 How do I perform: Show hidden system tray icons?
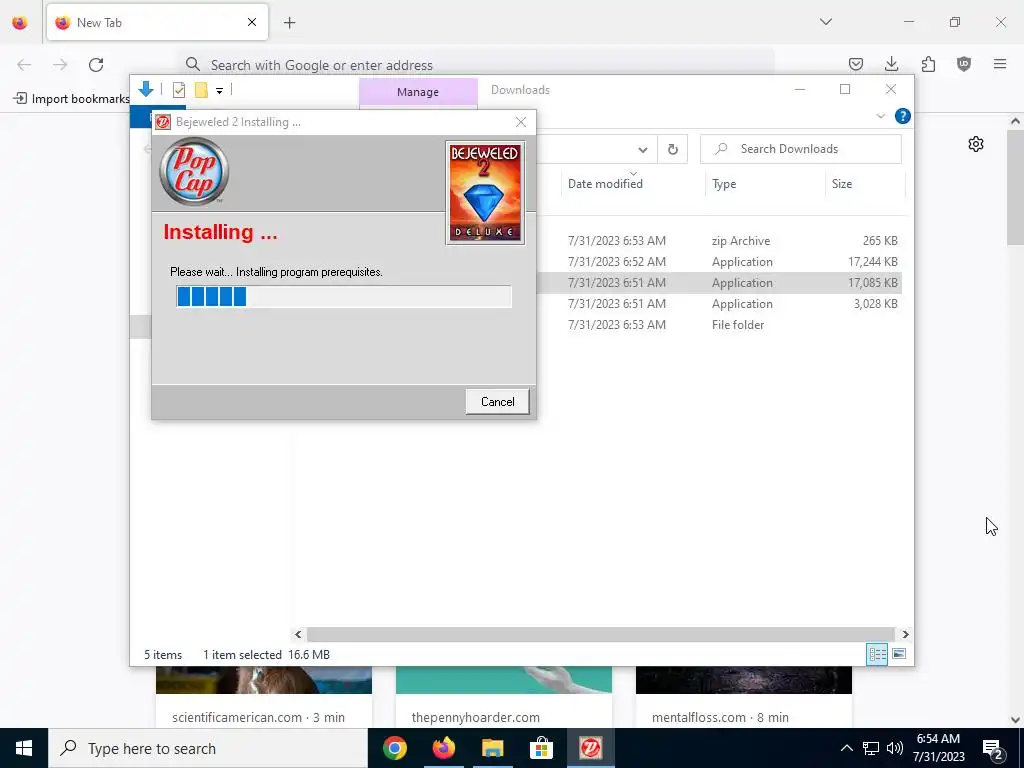[846, 748]
